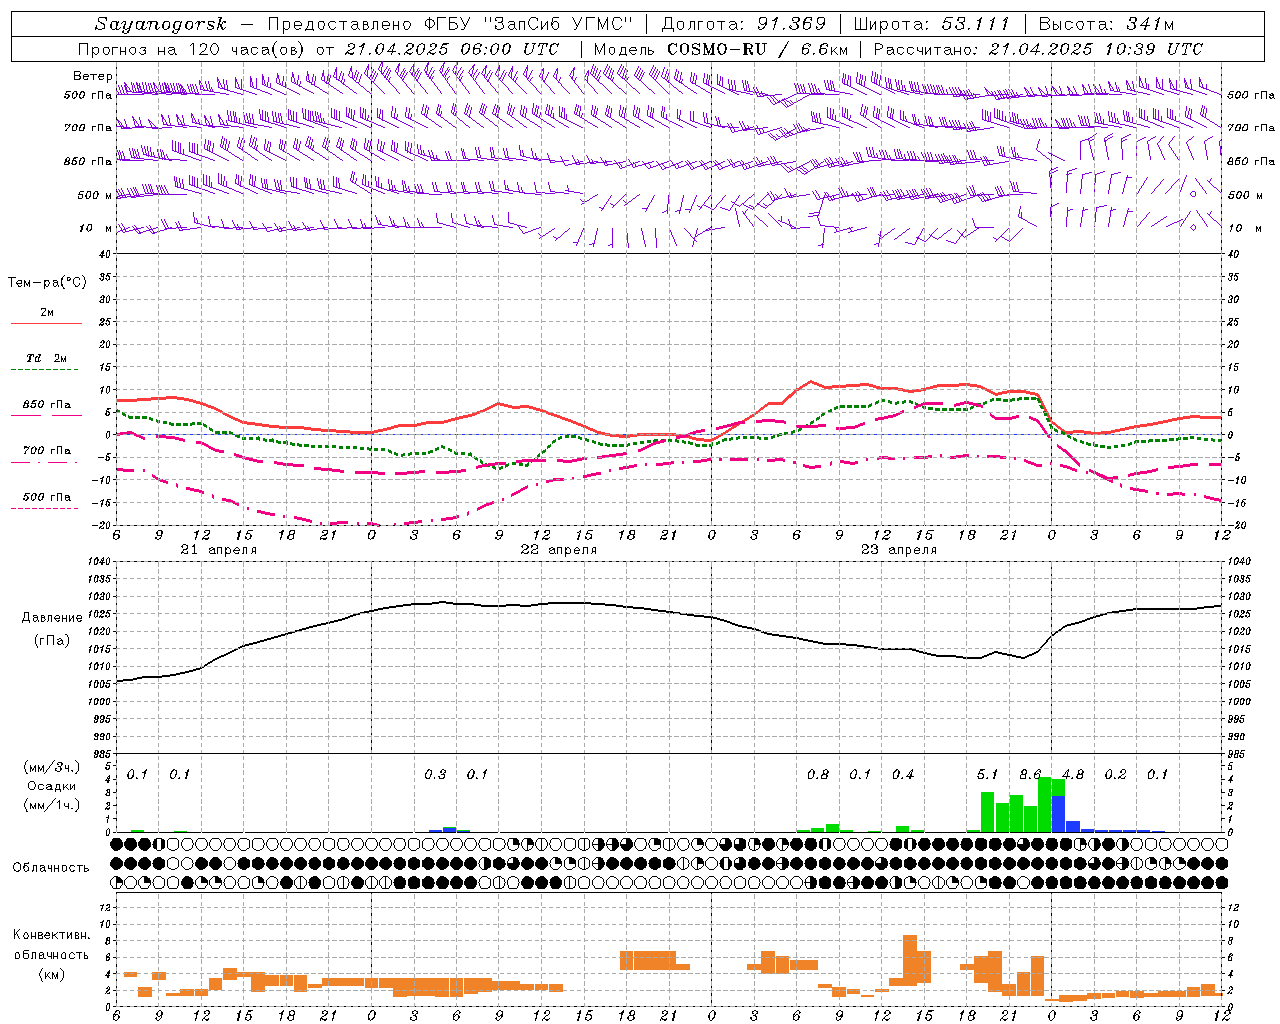Click the '22 апреля' date label
Screen dimensions: 1280x1024
558,550
